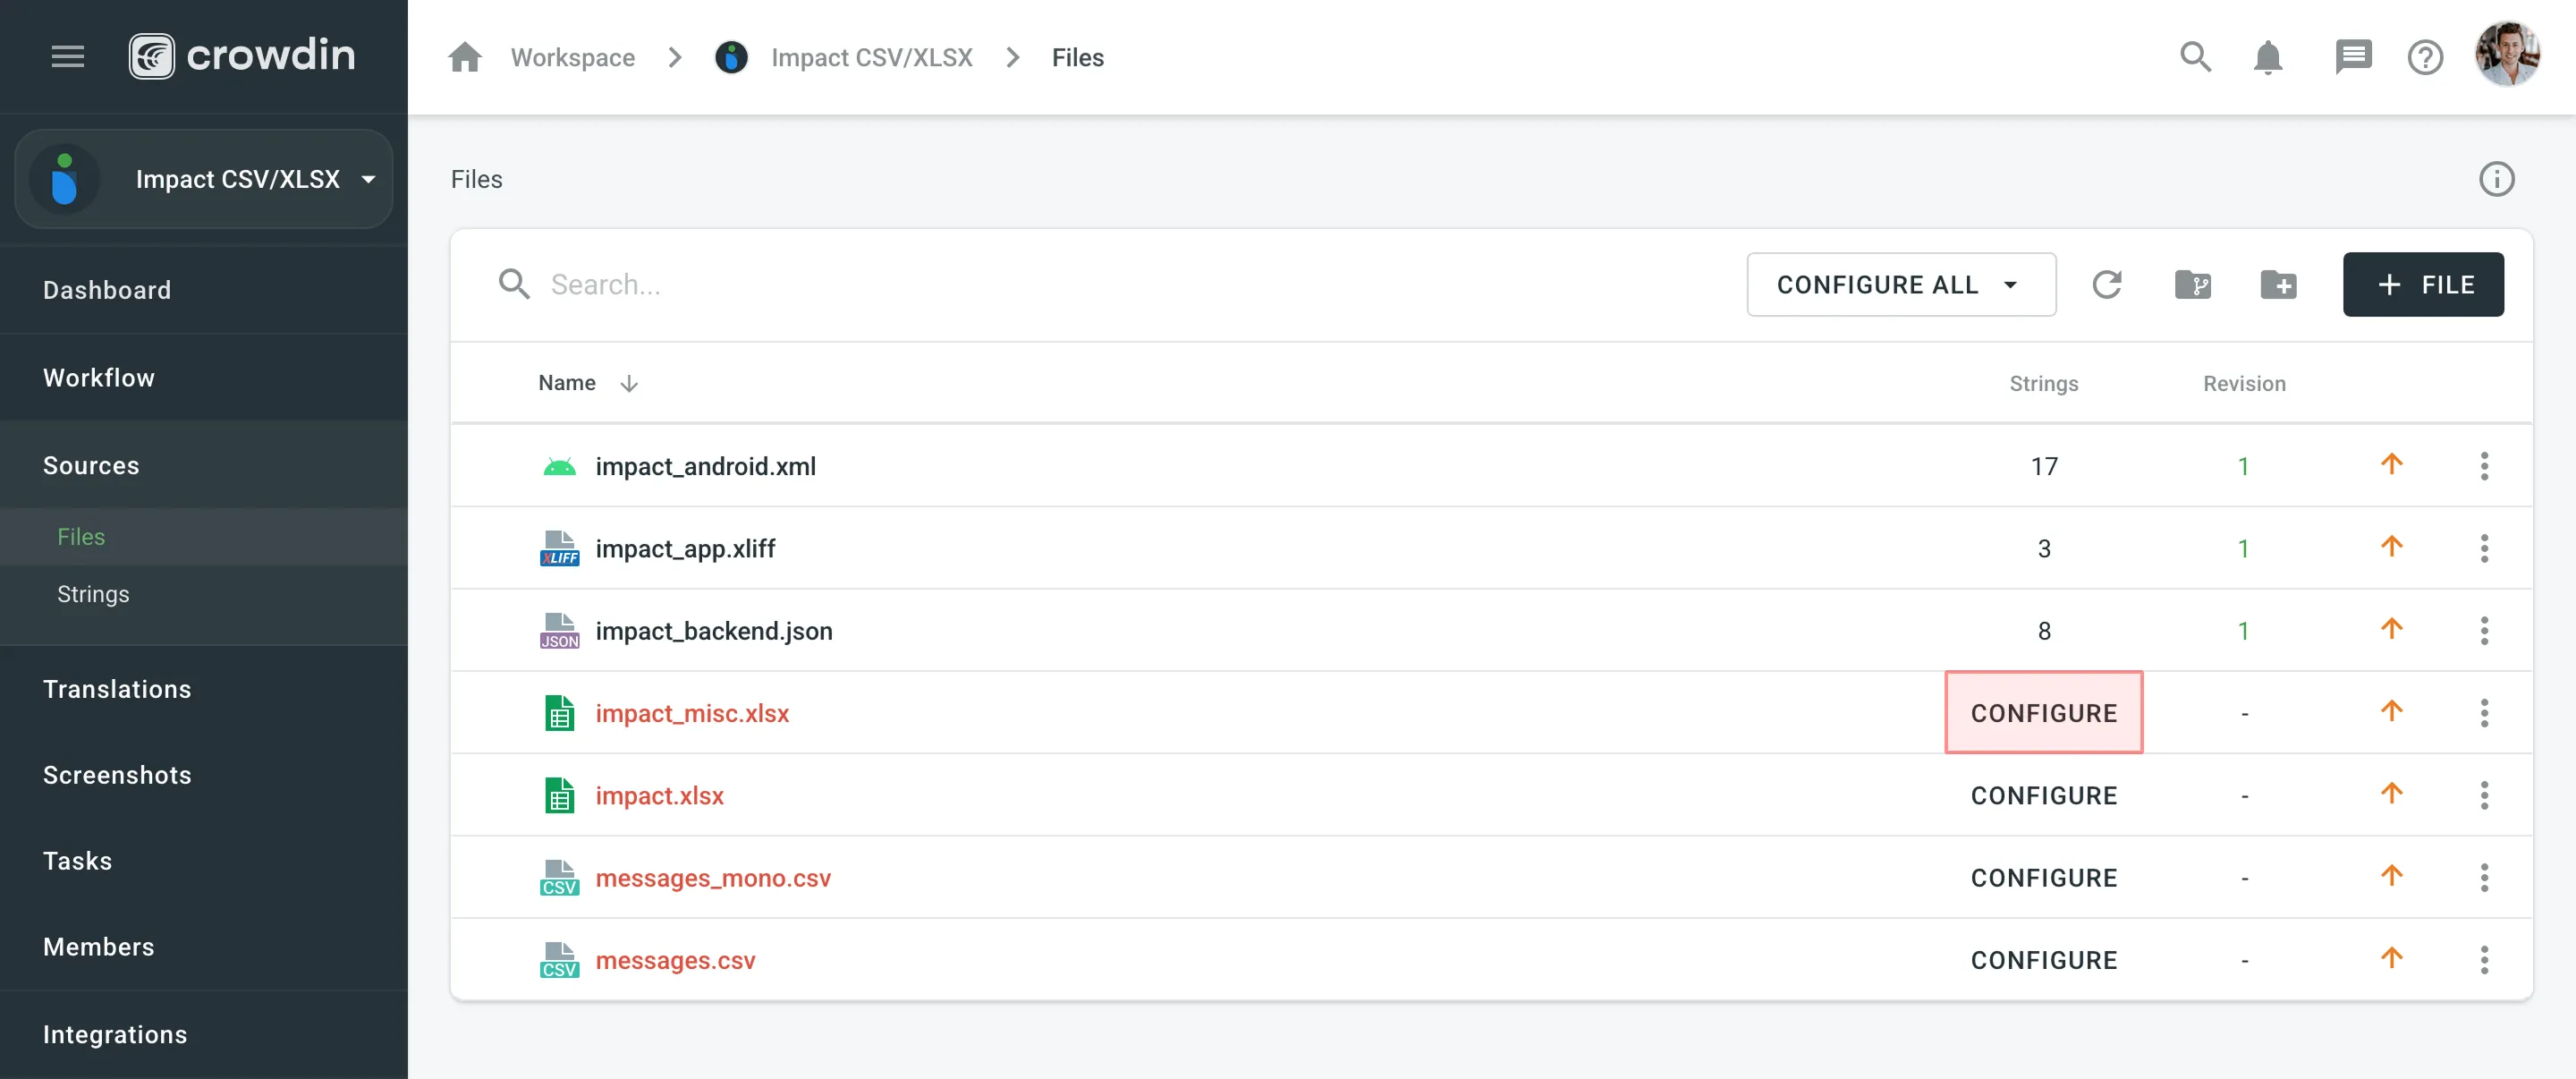The image size is (2576, 1079).
Task: Refresh the files list
Action: pyautogui.click(x=2108, y=284)
